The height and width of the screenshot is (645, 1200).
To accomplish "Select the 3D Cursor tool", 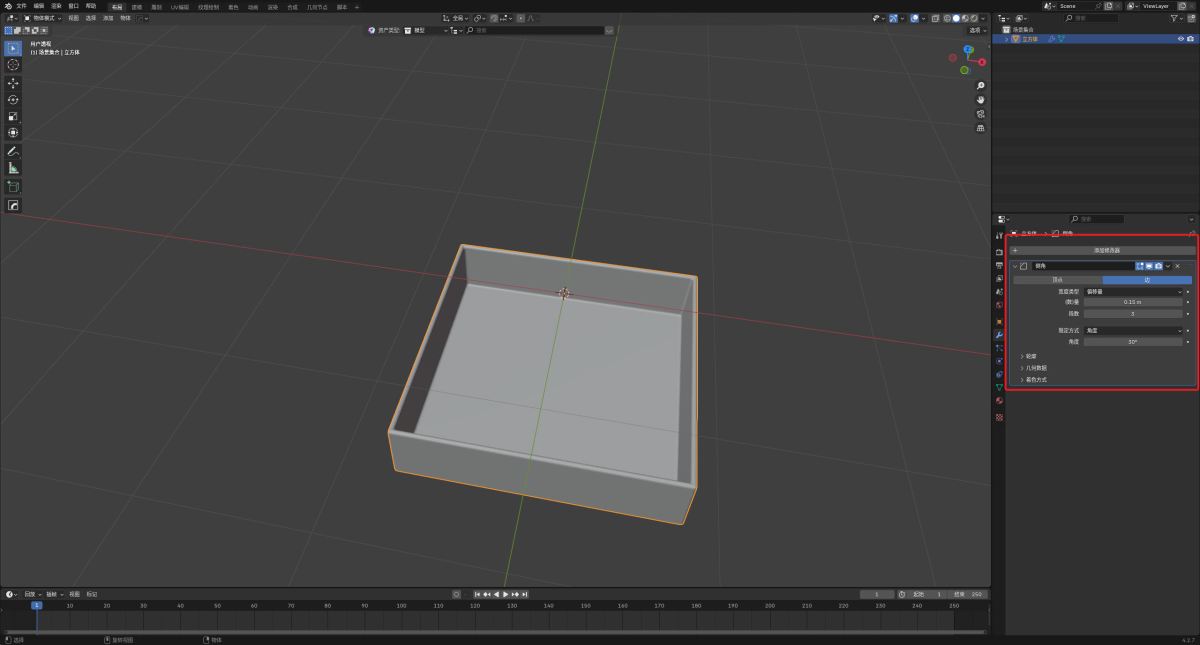I will (13, 64).
